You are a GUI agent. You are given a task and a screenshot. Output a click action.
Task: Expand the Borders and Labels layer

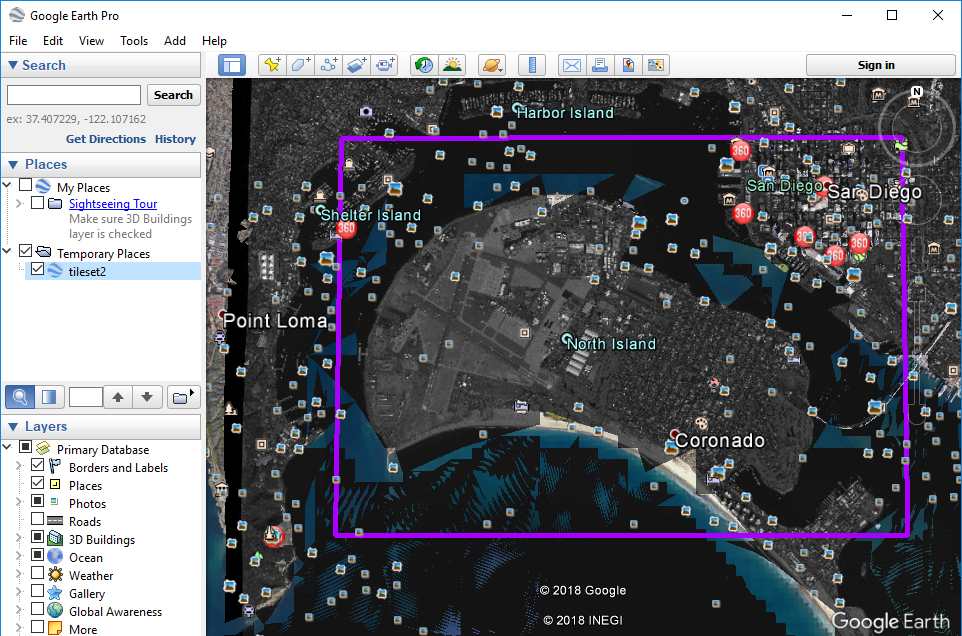pyautogui.click(x=19, y=466)
